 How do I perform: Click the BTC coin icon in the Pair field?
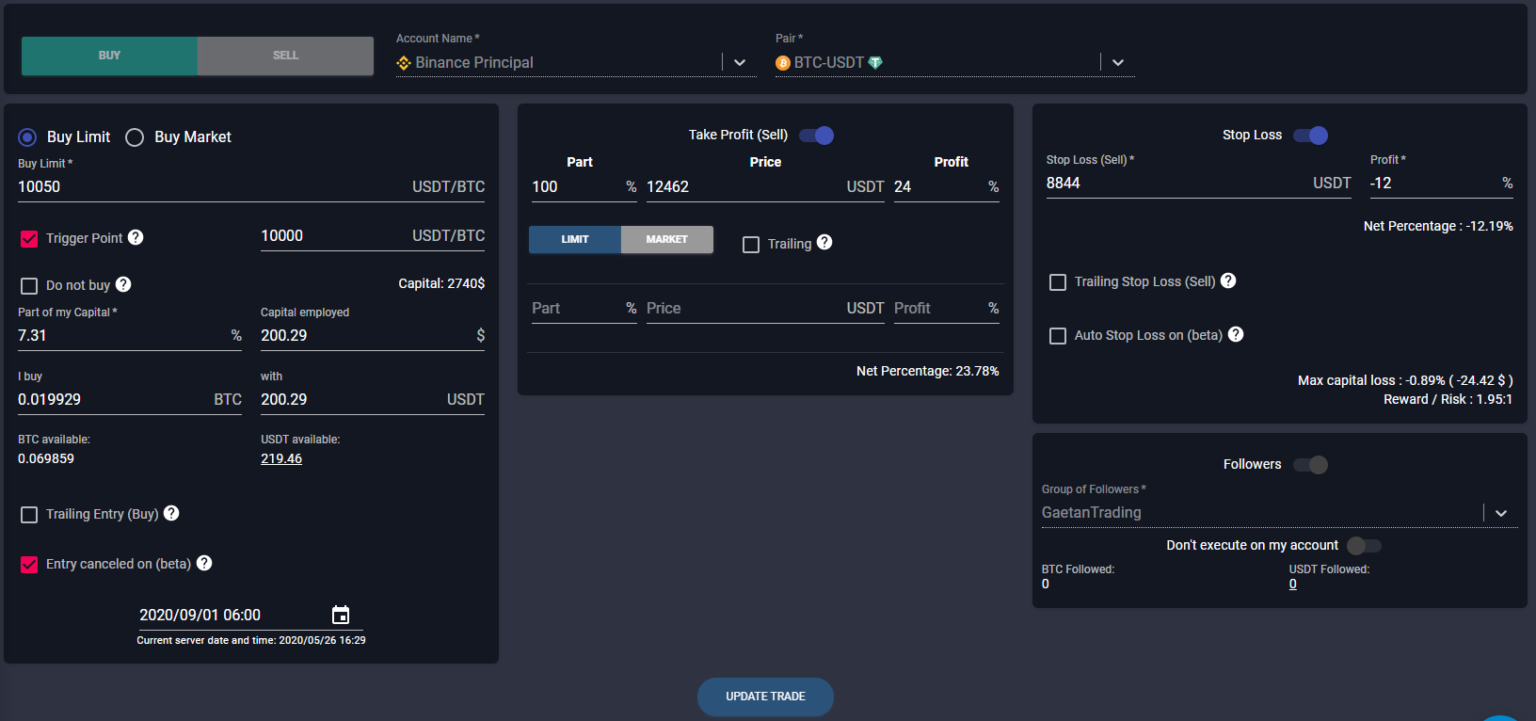click(x=782, y=62)
